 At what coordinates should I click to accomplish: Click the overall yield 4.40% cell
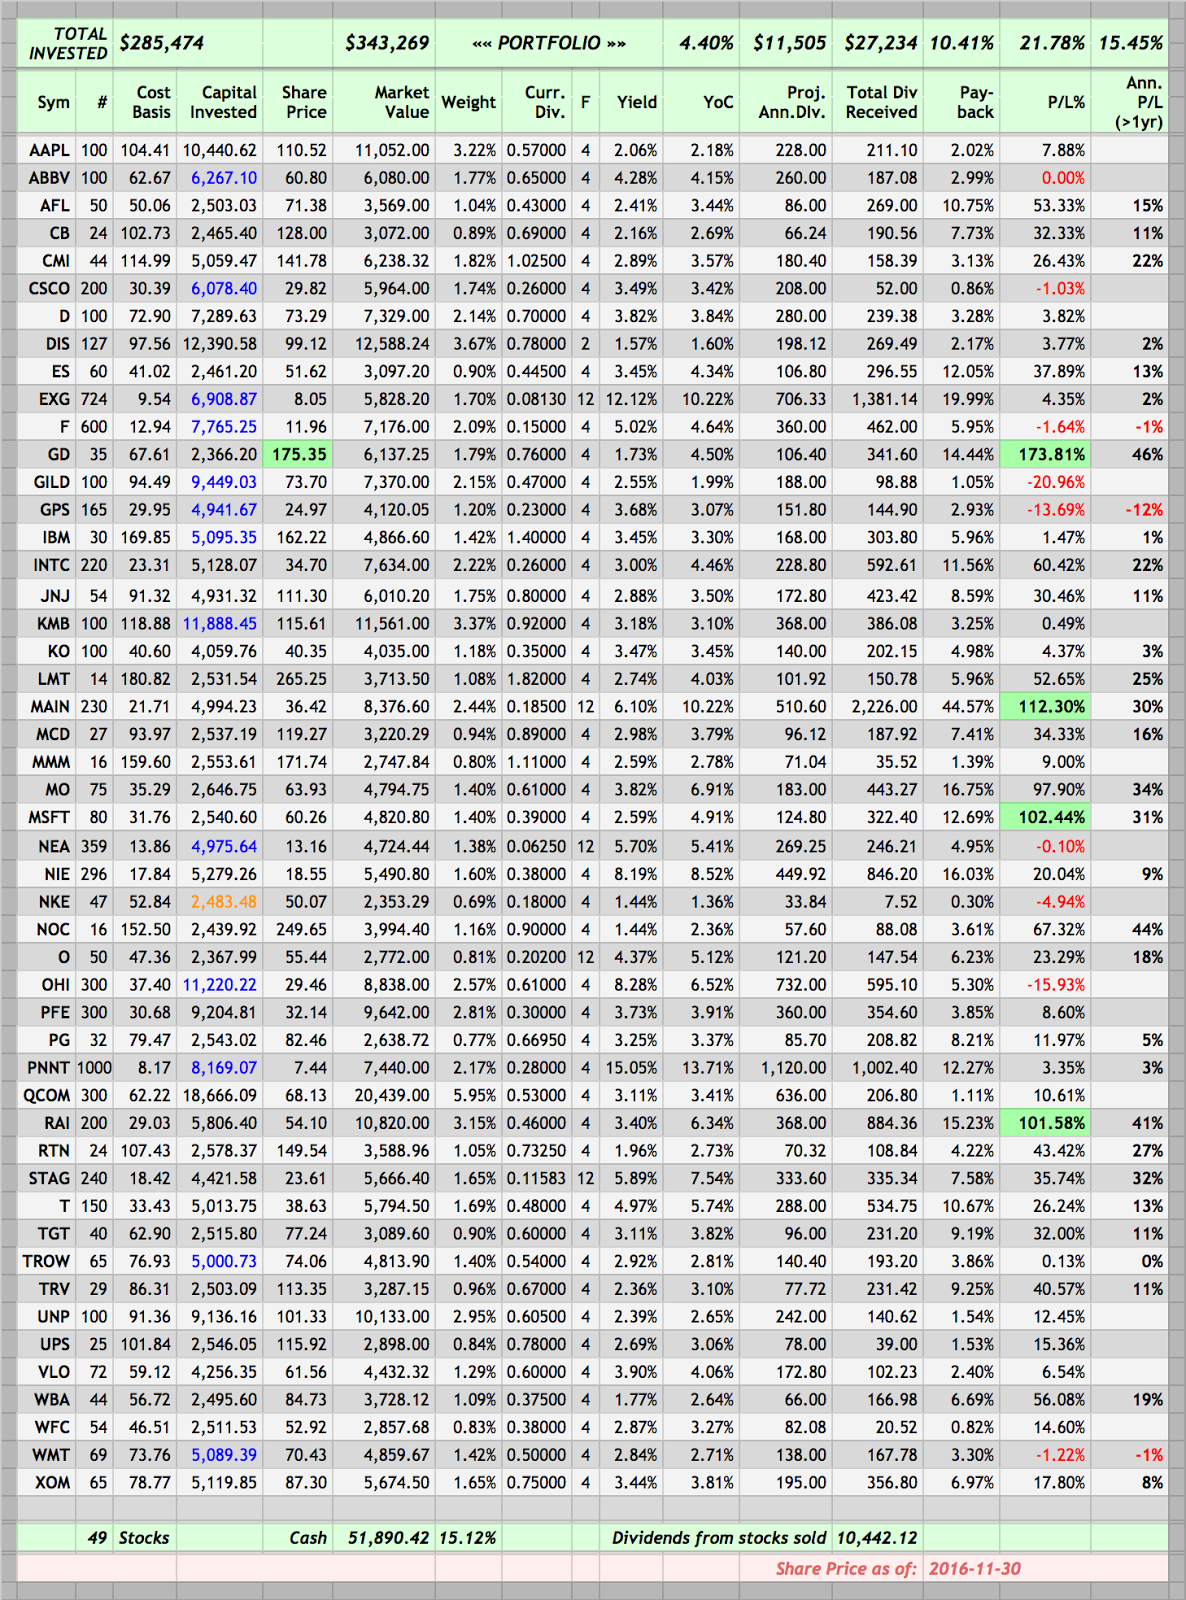[x=700, y=44]
